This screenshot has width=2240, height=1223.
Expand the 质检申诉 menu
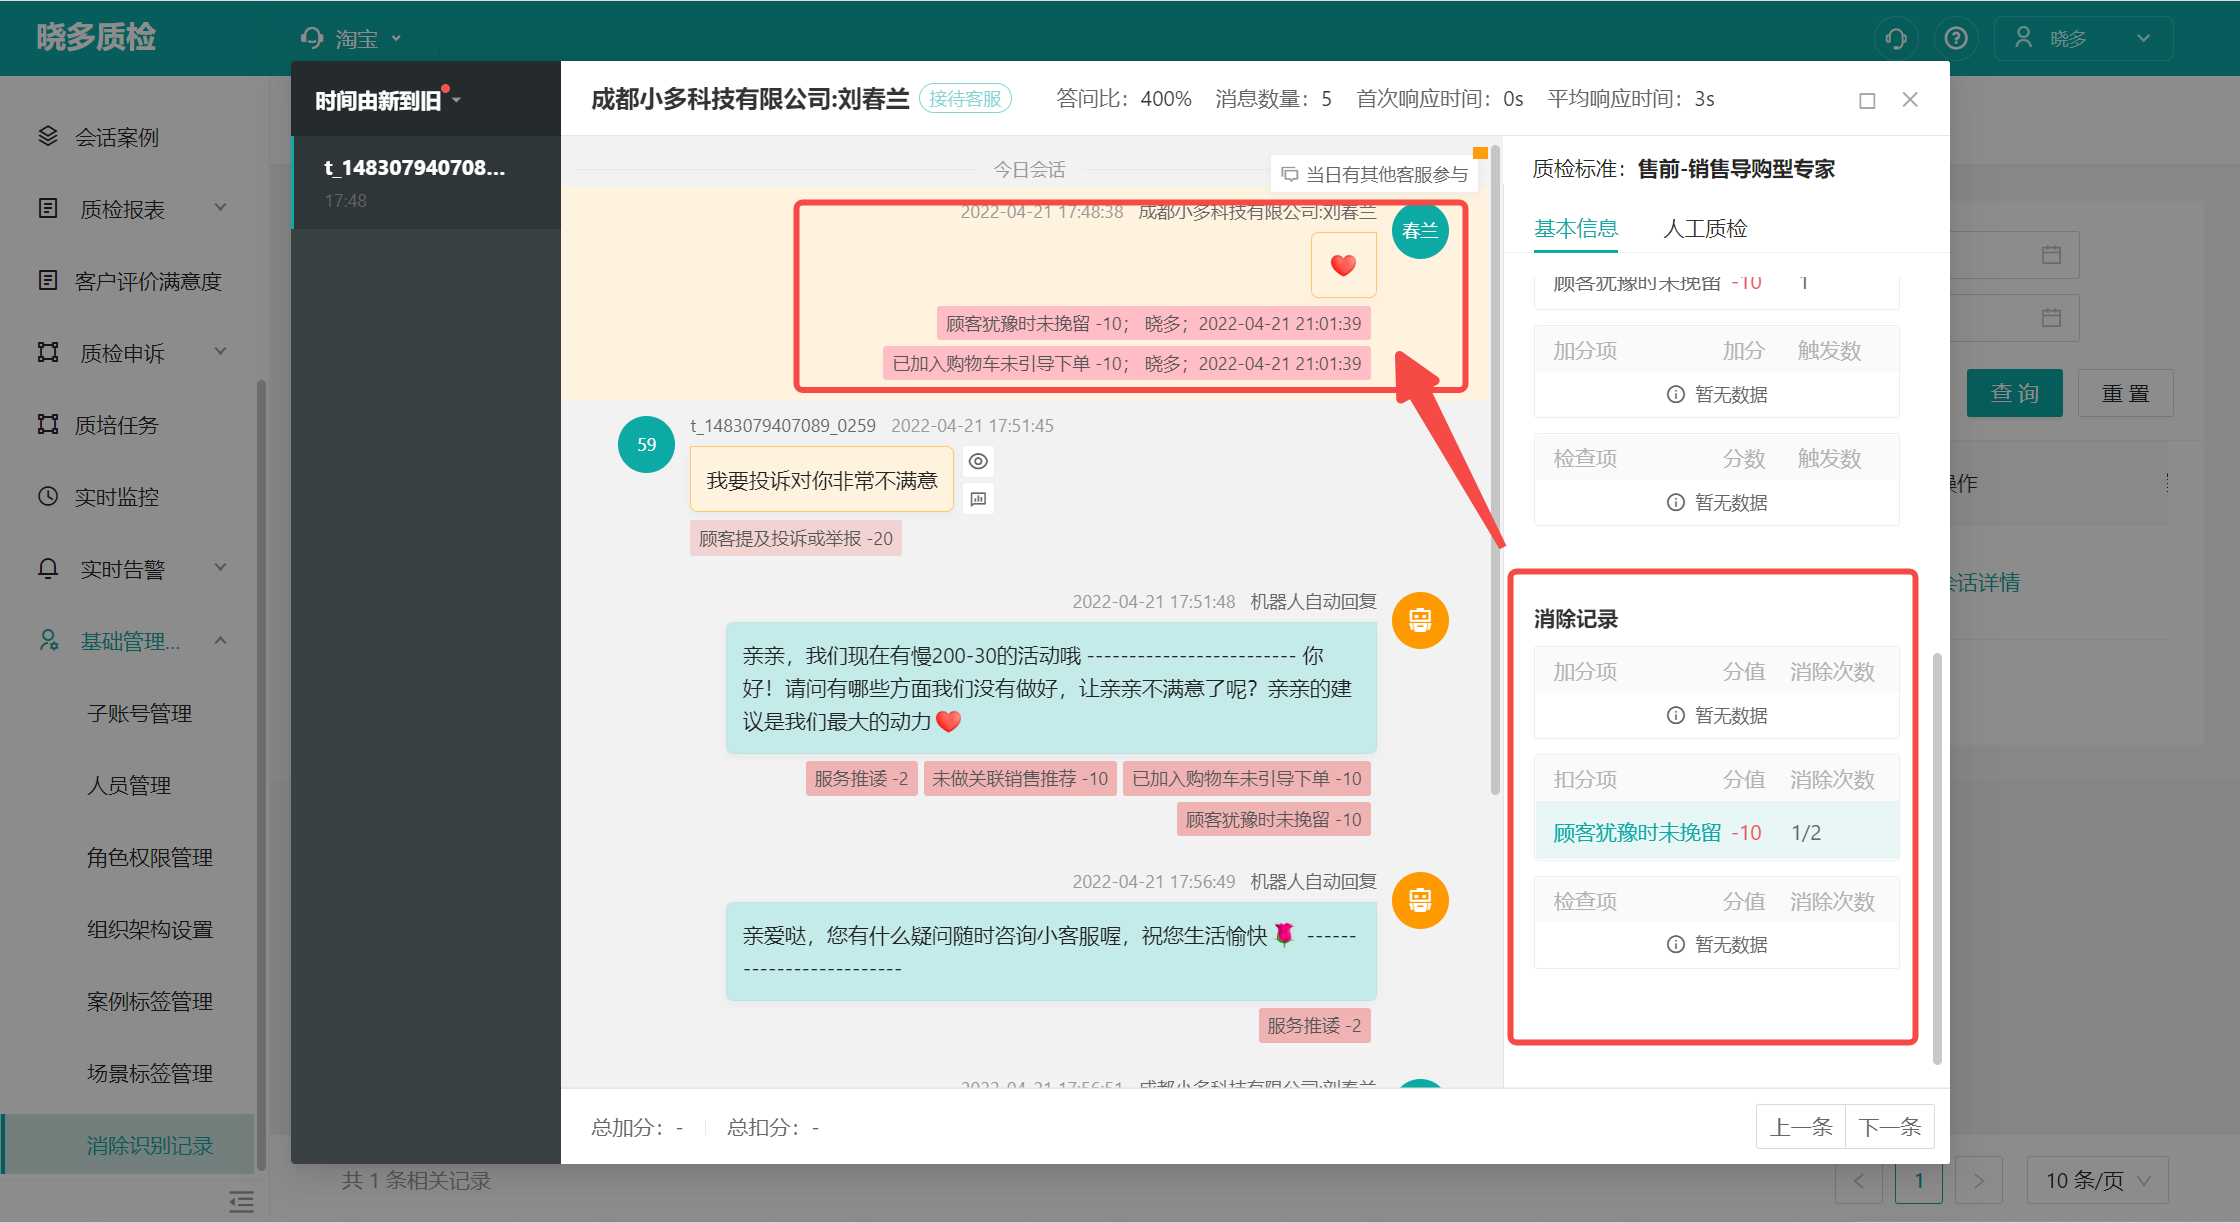tap(221, 351)
